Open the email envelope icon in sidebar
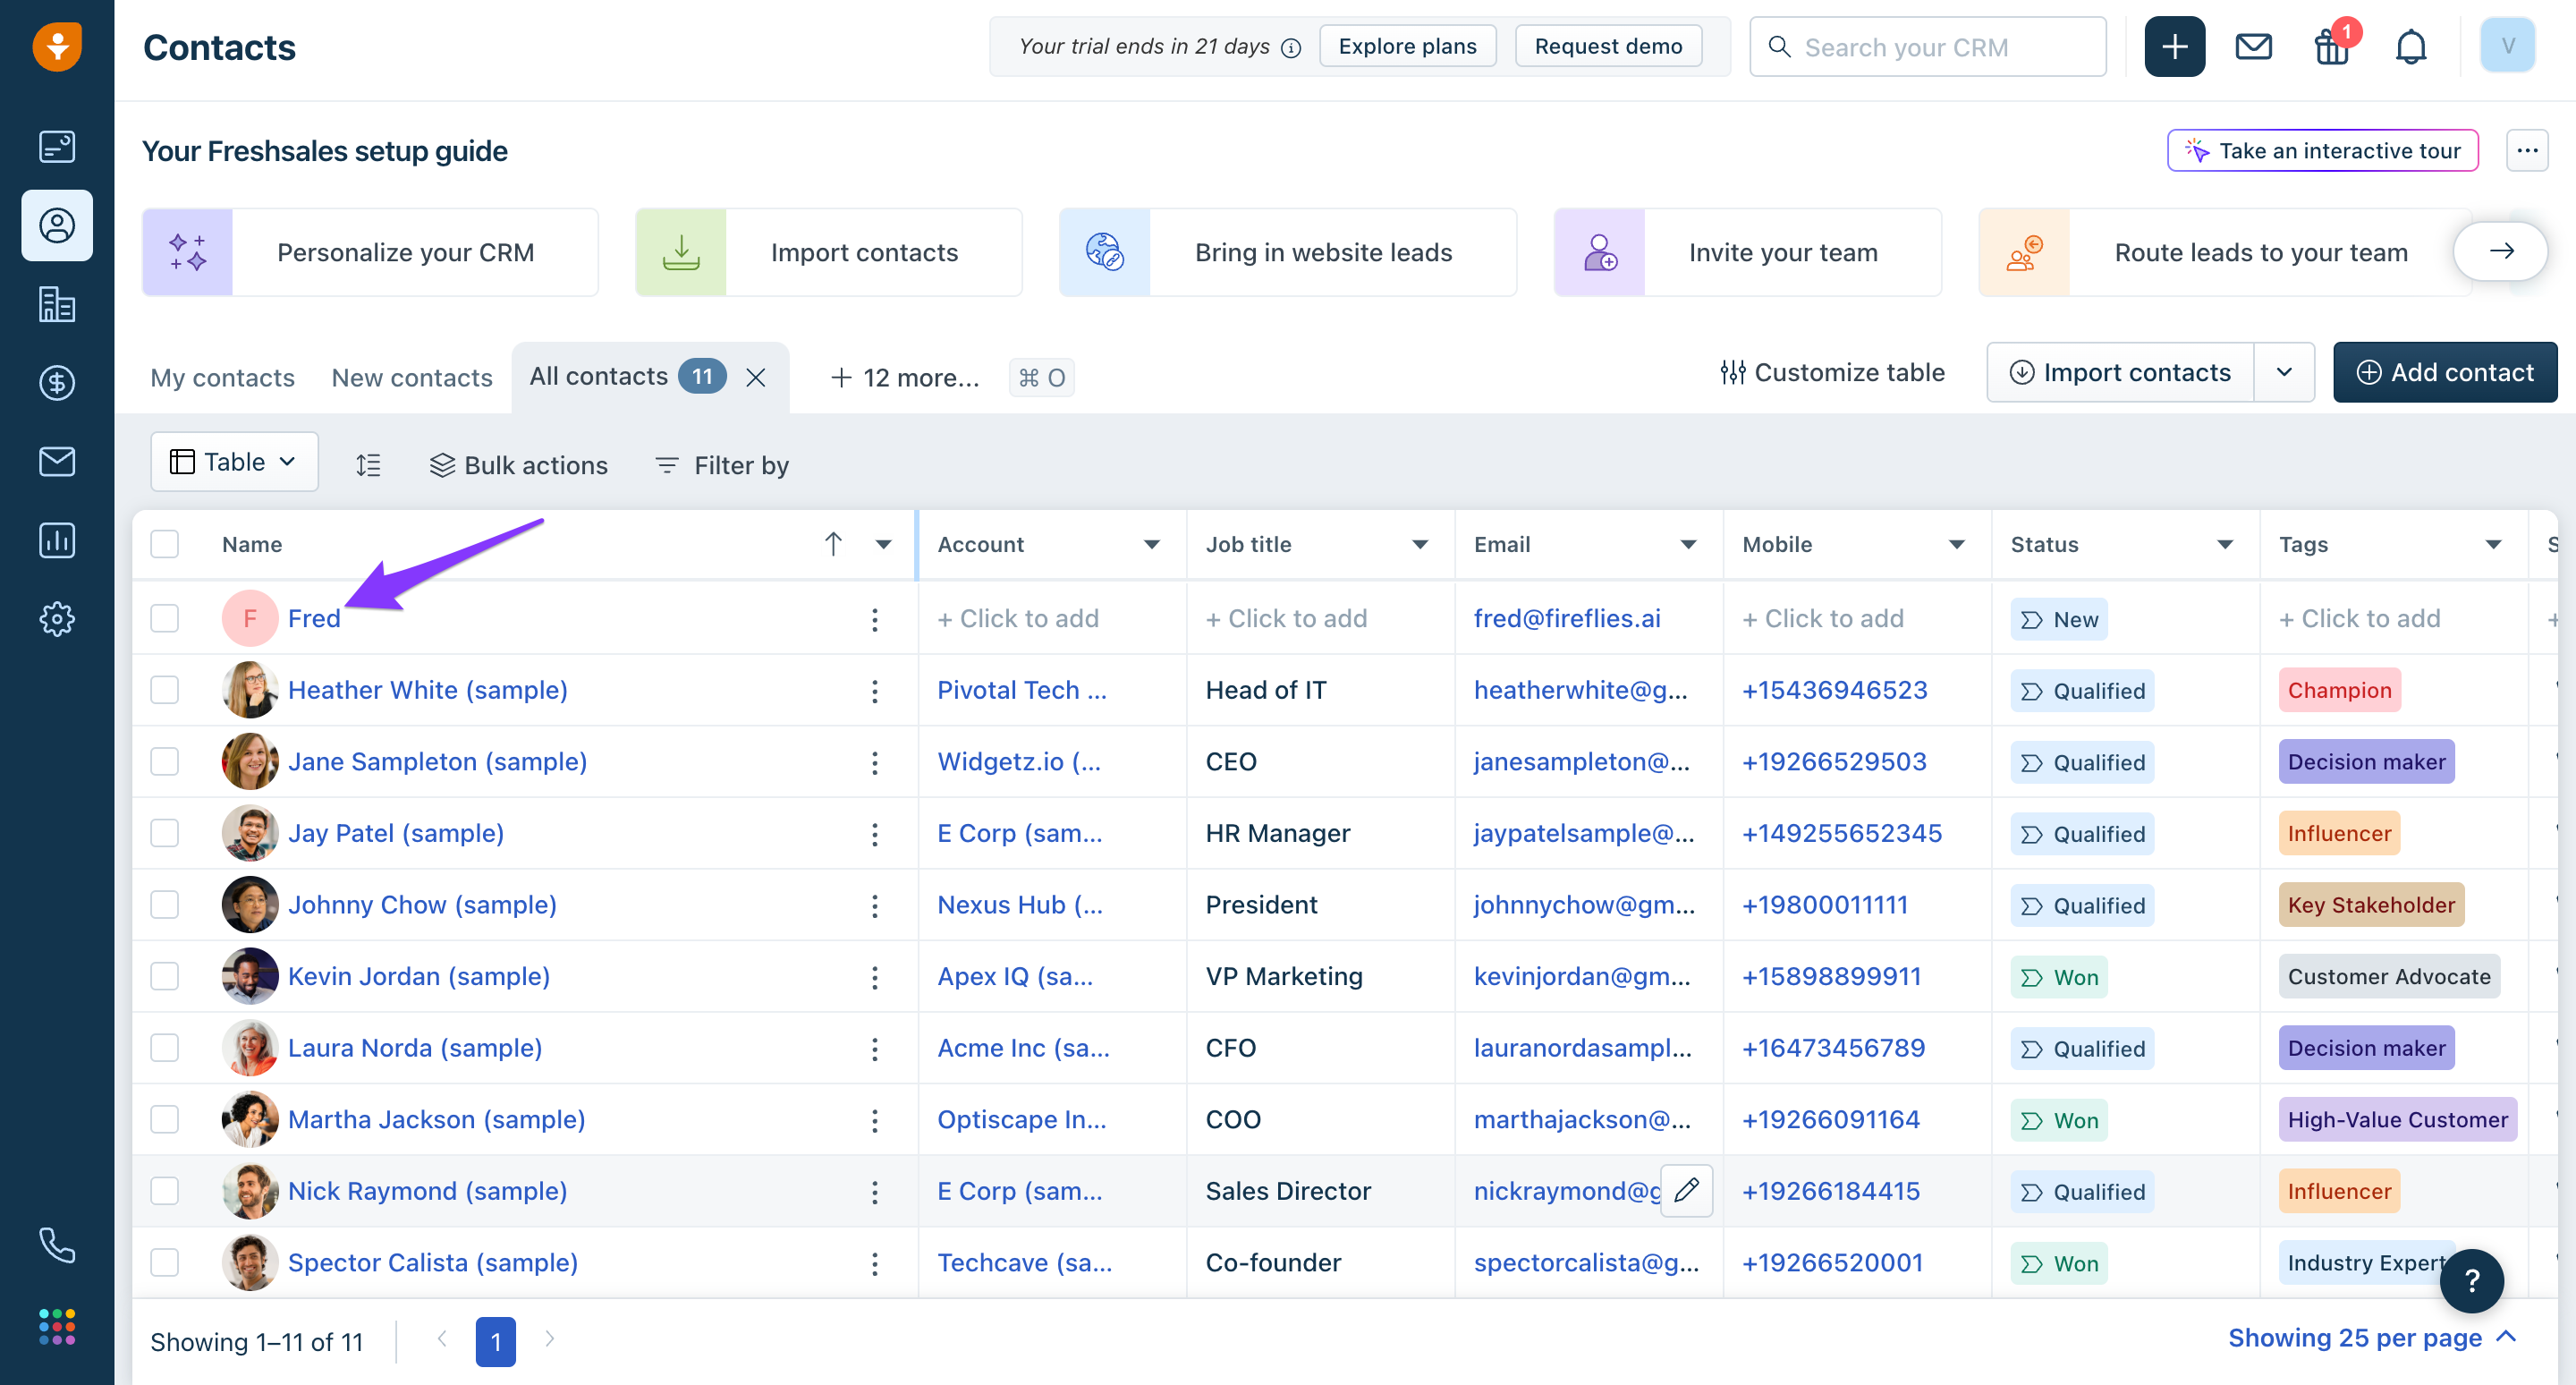The image size is (2576, 1385). (x=57, y=461)
